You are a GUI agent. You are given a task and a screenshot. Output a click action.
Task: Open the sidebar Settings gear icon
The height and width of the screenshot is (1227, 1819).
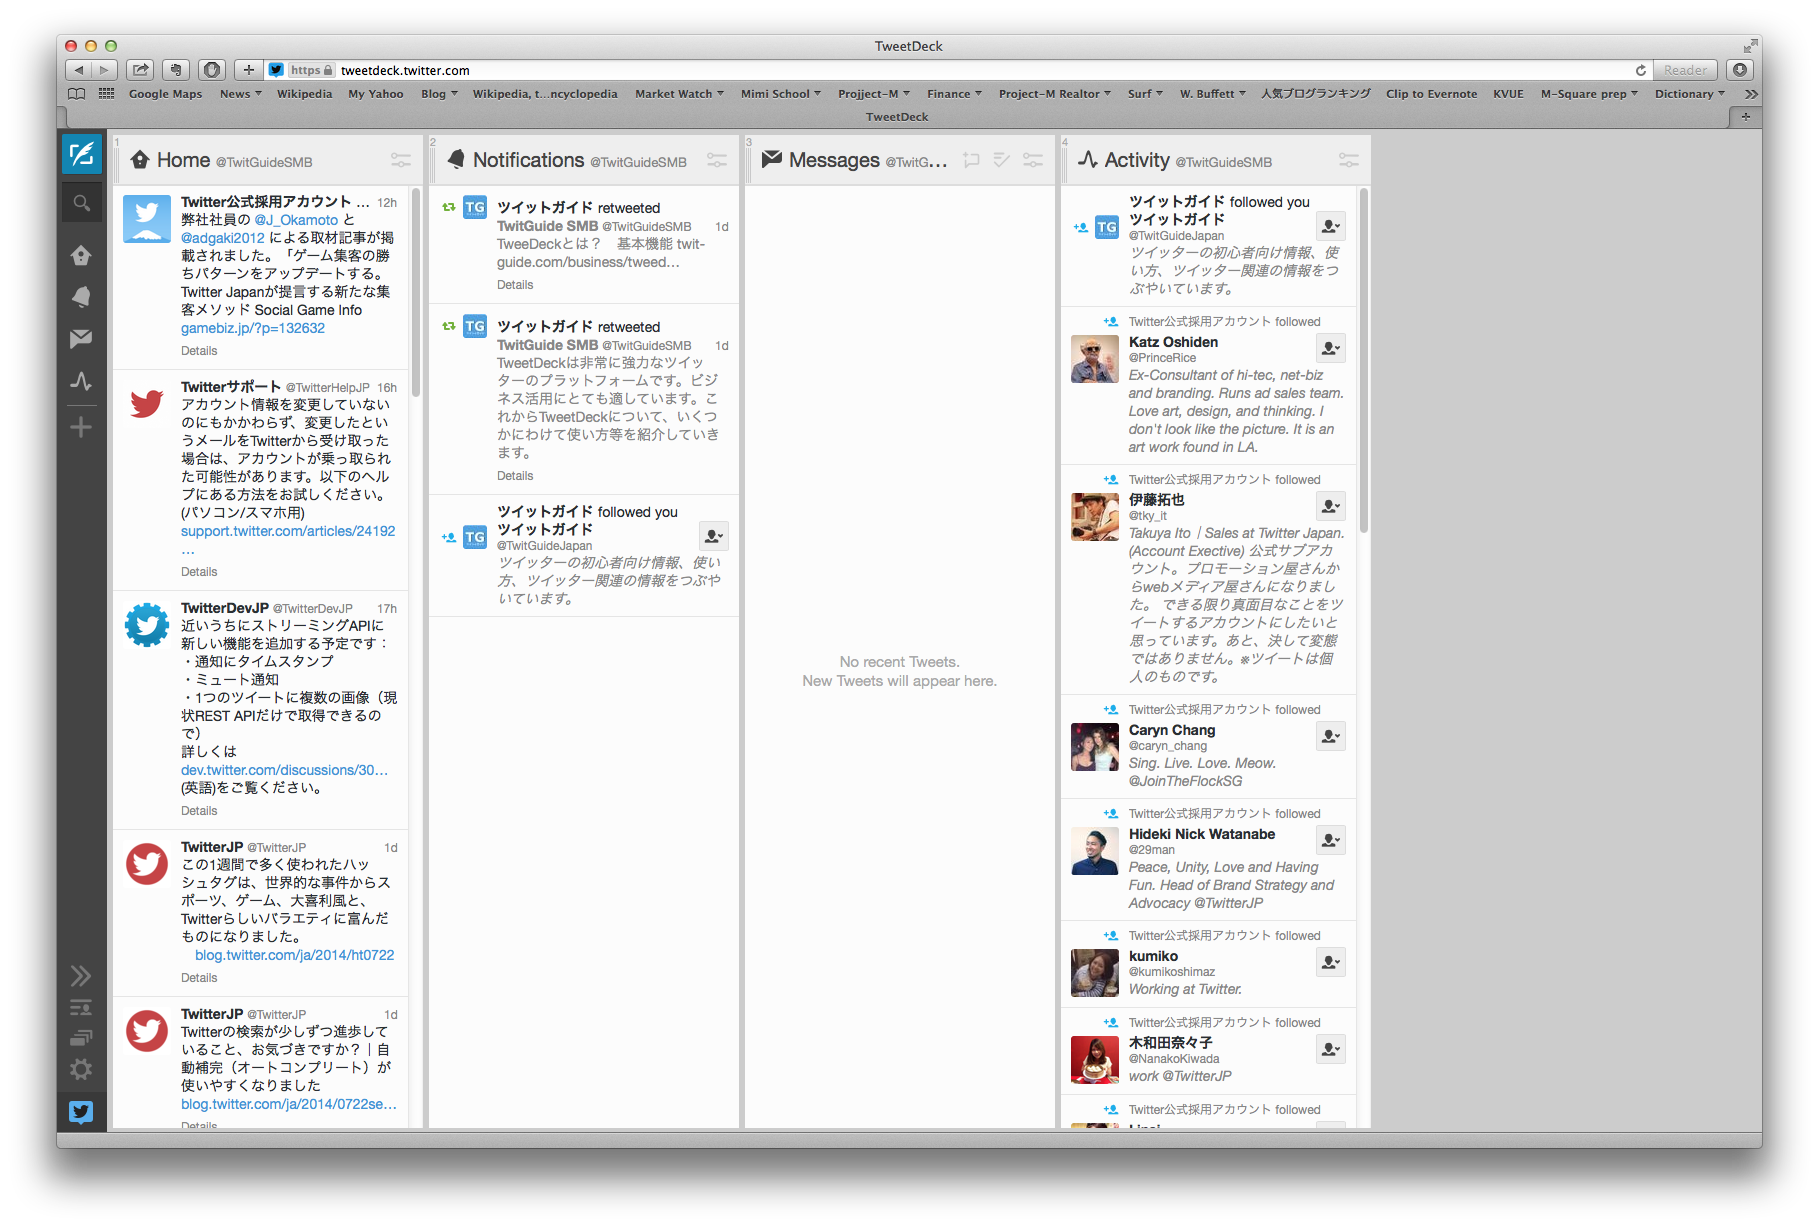[x=81, y=1069]
